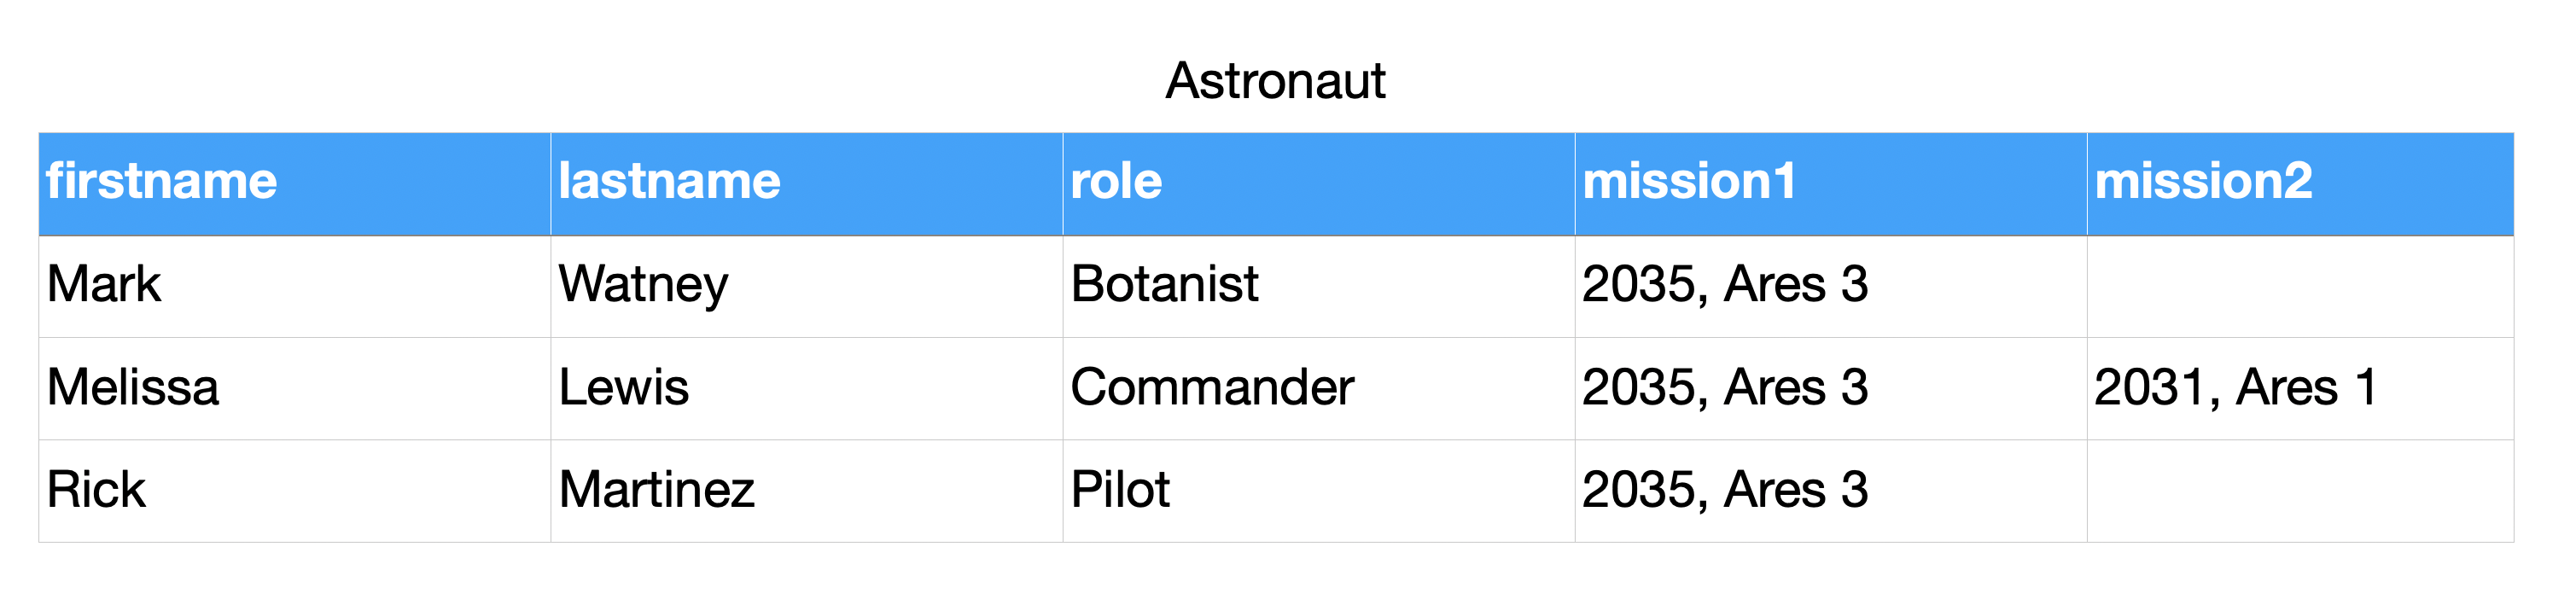
Task: Select mission1 cell in Melissa Lewis's row
Action: click(1725, 388)
